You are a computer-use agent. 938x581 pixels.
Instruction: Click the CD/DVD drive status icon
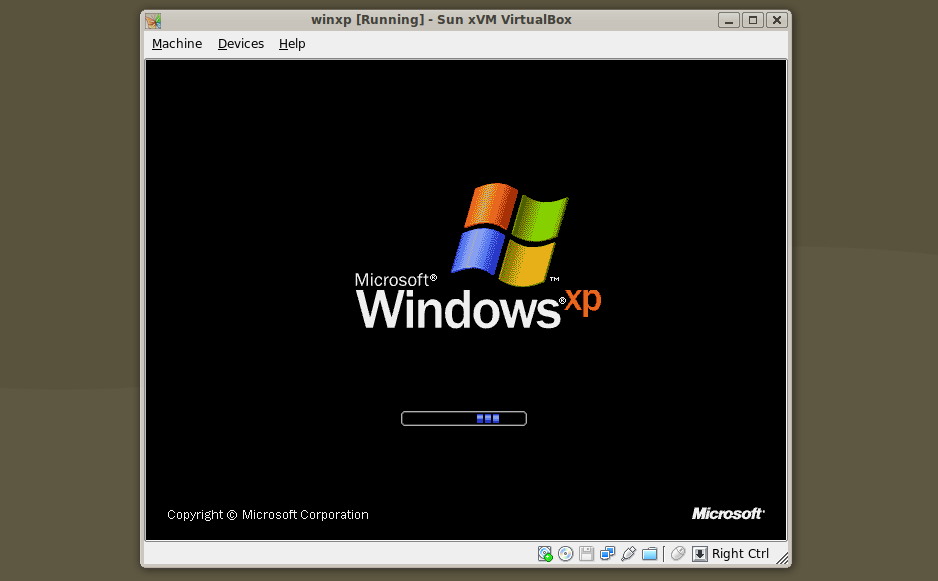click(566, 554)
